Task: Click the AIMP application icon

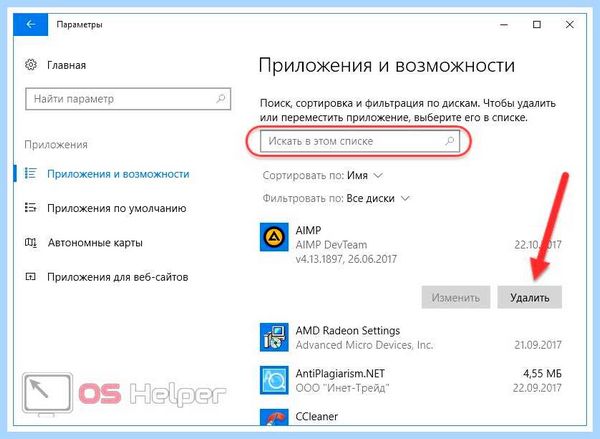Action: pos(274,237)
